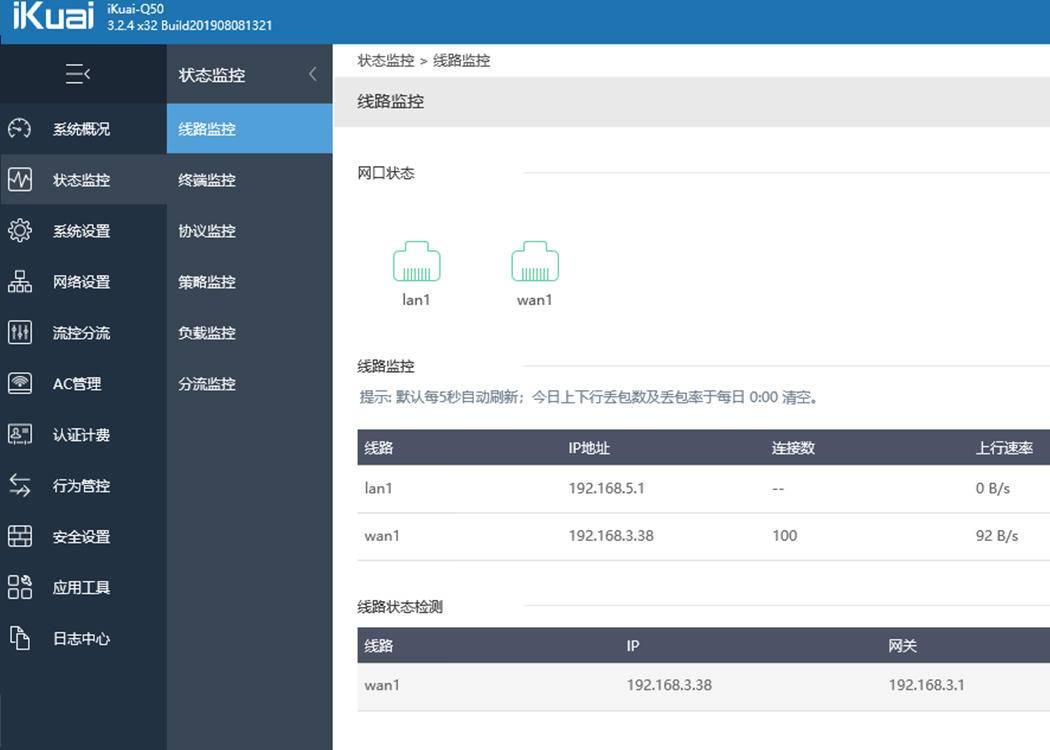The width and height of the screenshot is (1050, 750).
Task: Click the wan1 port connector icon
Action: 535,261
